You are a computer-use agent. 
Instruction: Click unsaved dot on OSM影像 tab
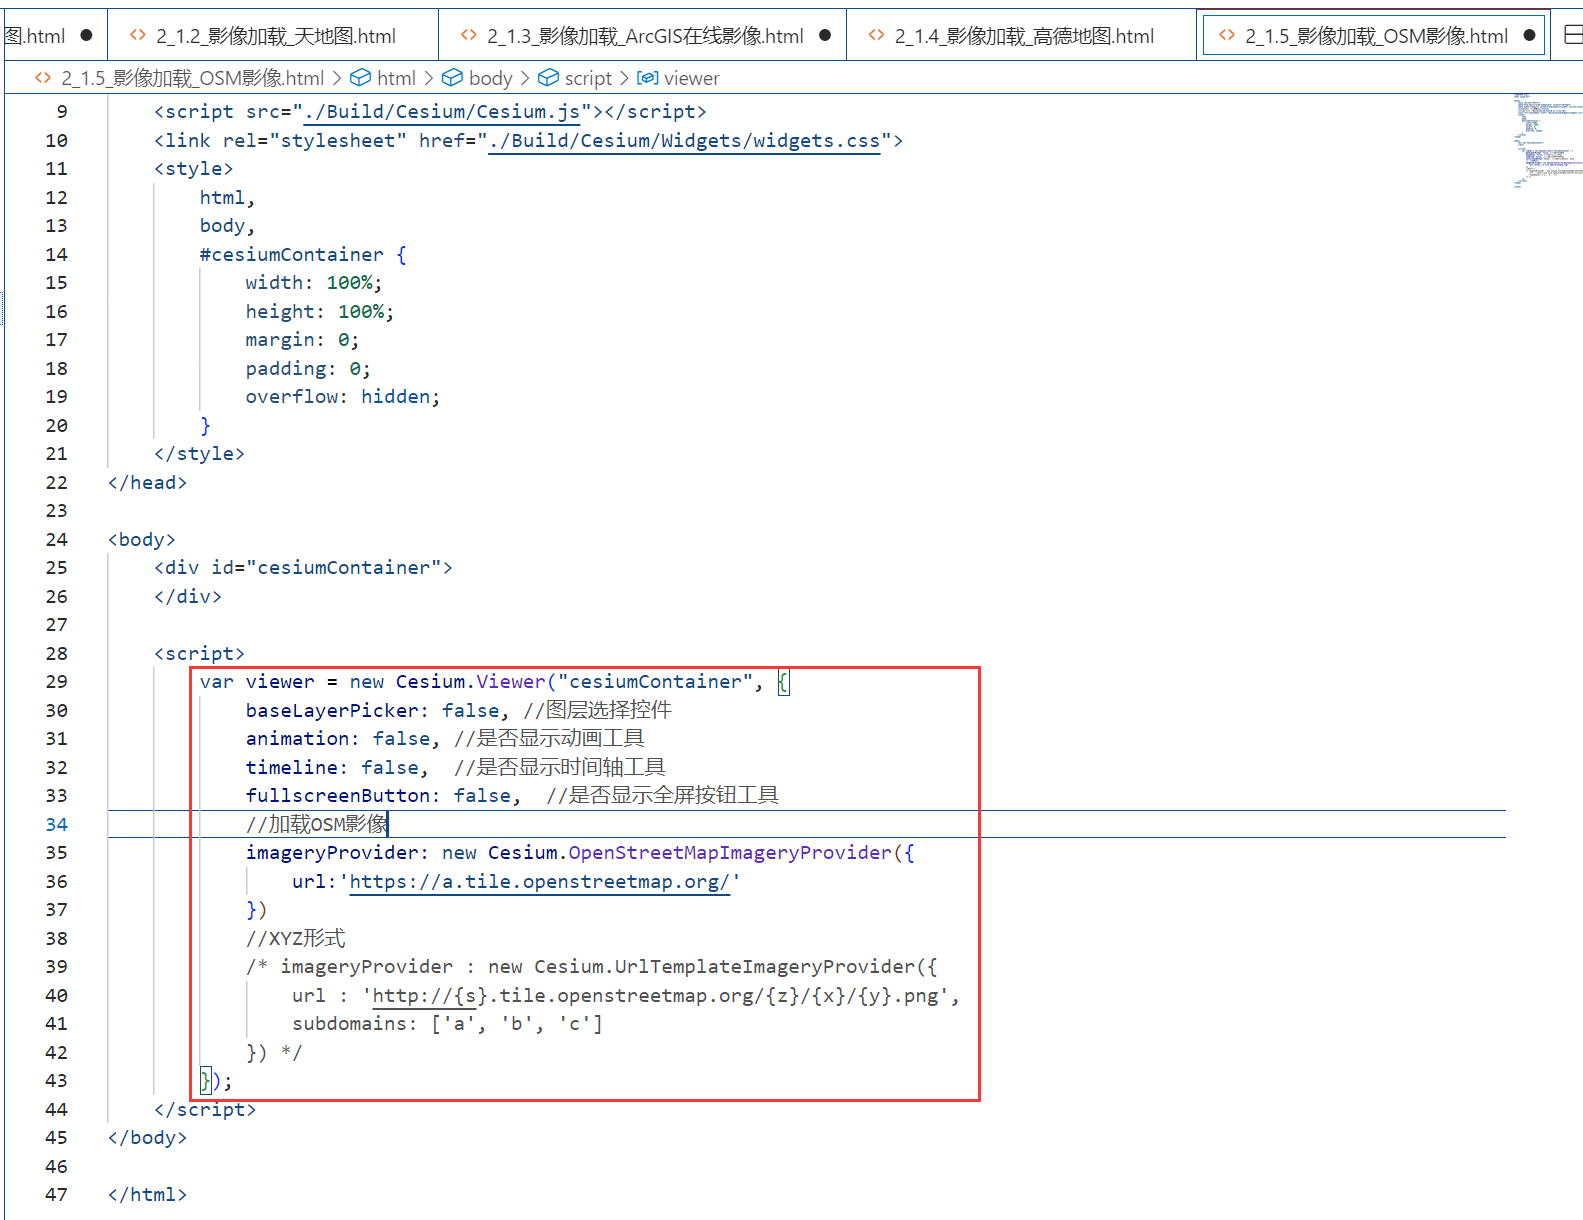click(x=1529, y=35)
